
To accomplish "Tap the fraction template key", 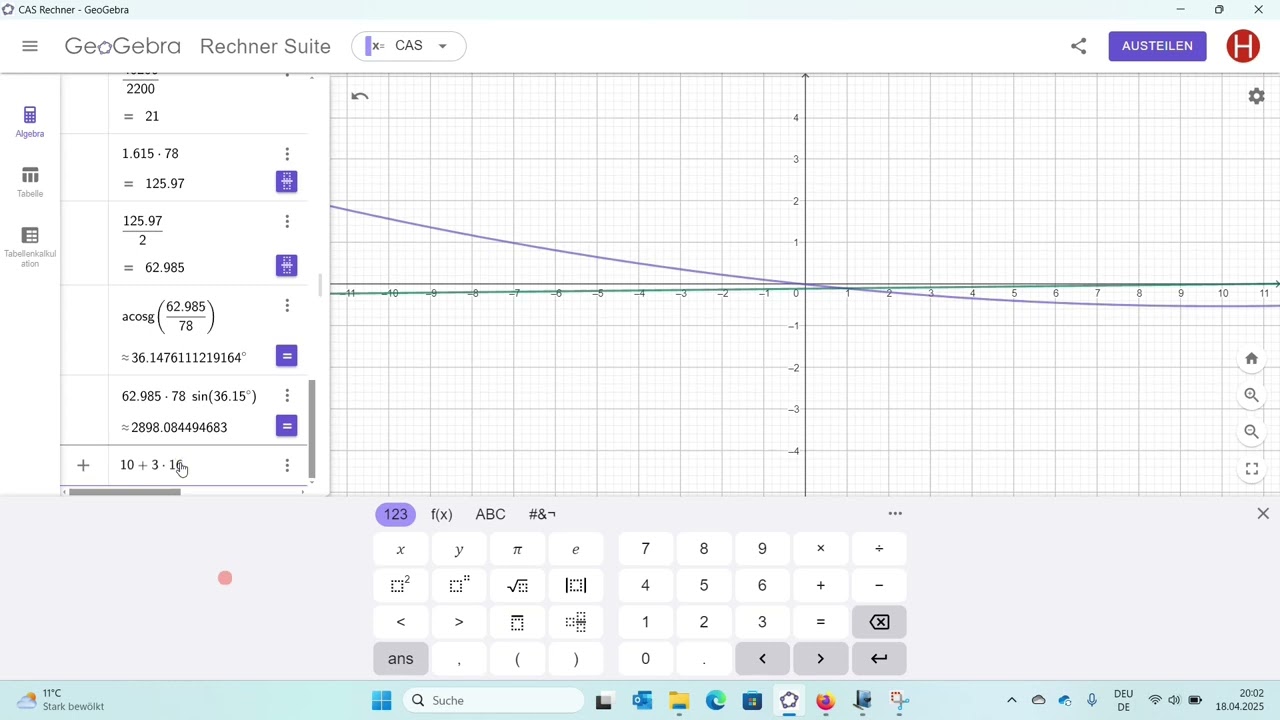I will [x=517, y=622].
